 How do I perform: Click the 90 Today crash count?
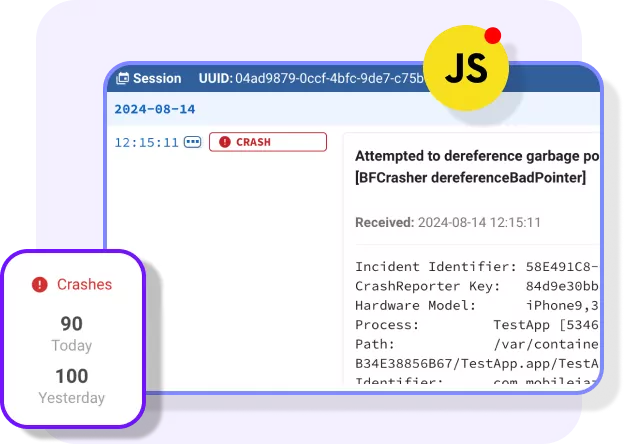(72, 323)
